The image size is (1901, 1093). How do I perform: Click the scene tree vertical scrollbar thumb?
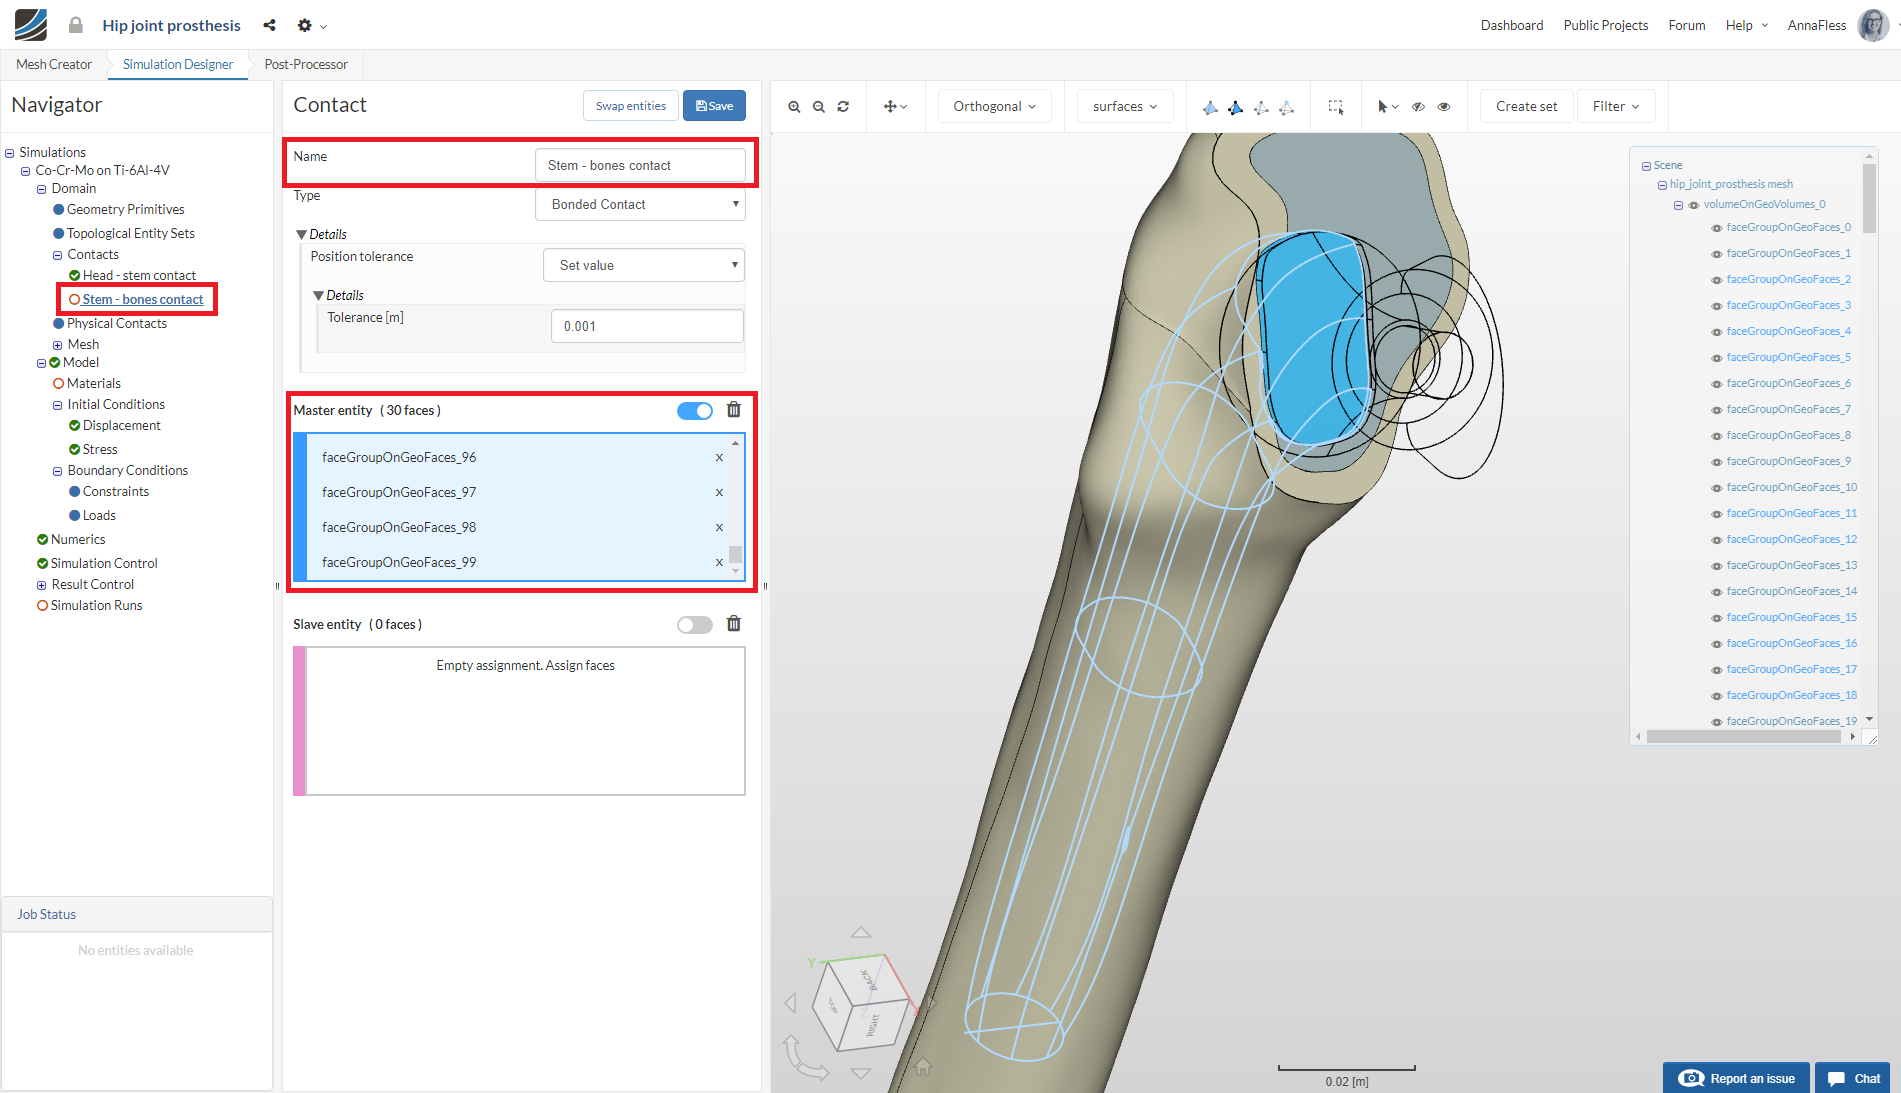(1870, 198)
